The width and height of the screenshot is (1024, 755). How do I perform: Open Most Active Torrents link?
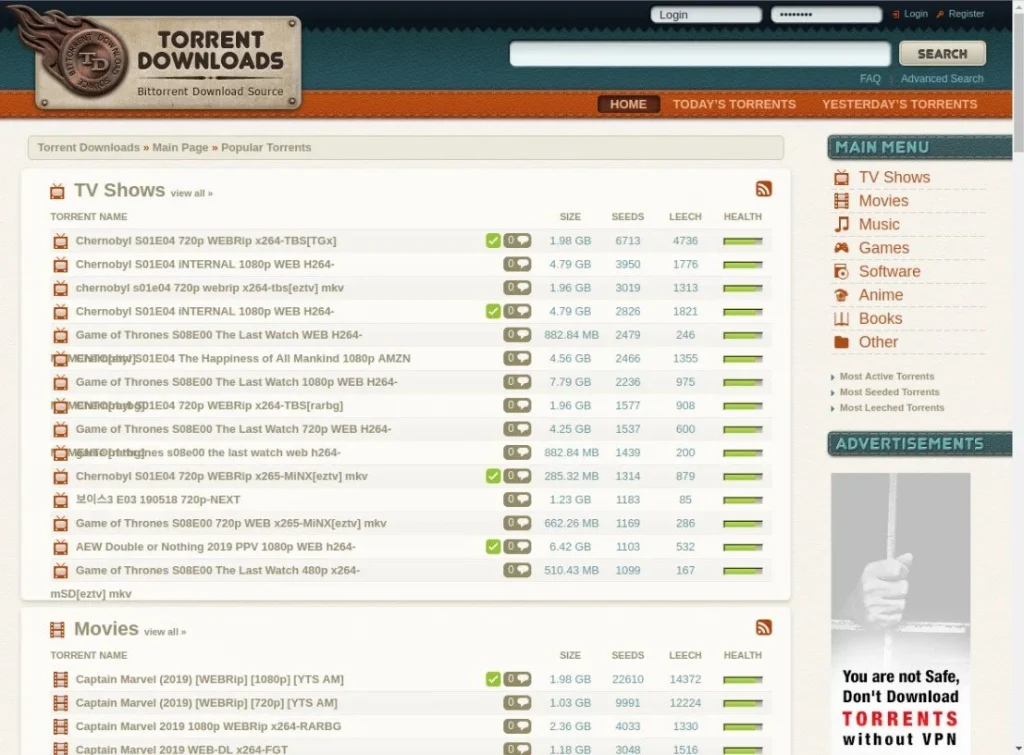coord(887,376)
